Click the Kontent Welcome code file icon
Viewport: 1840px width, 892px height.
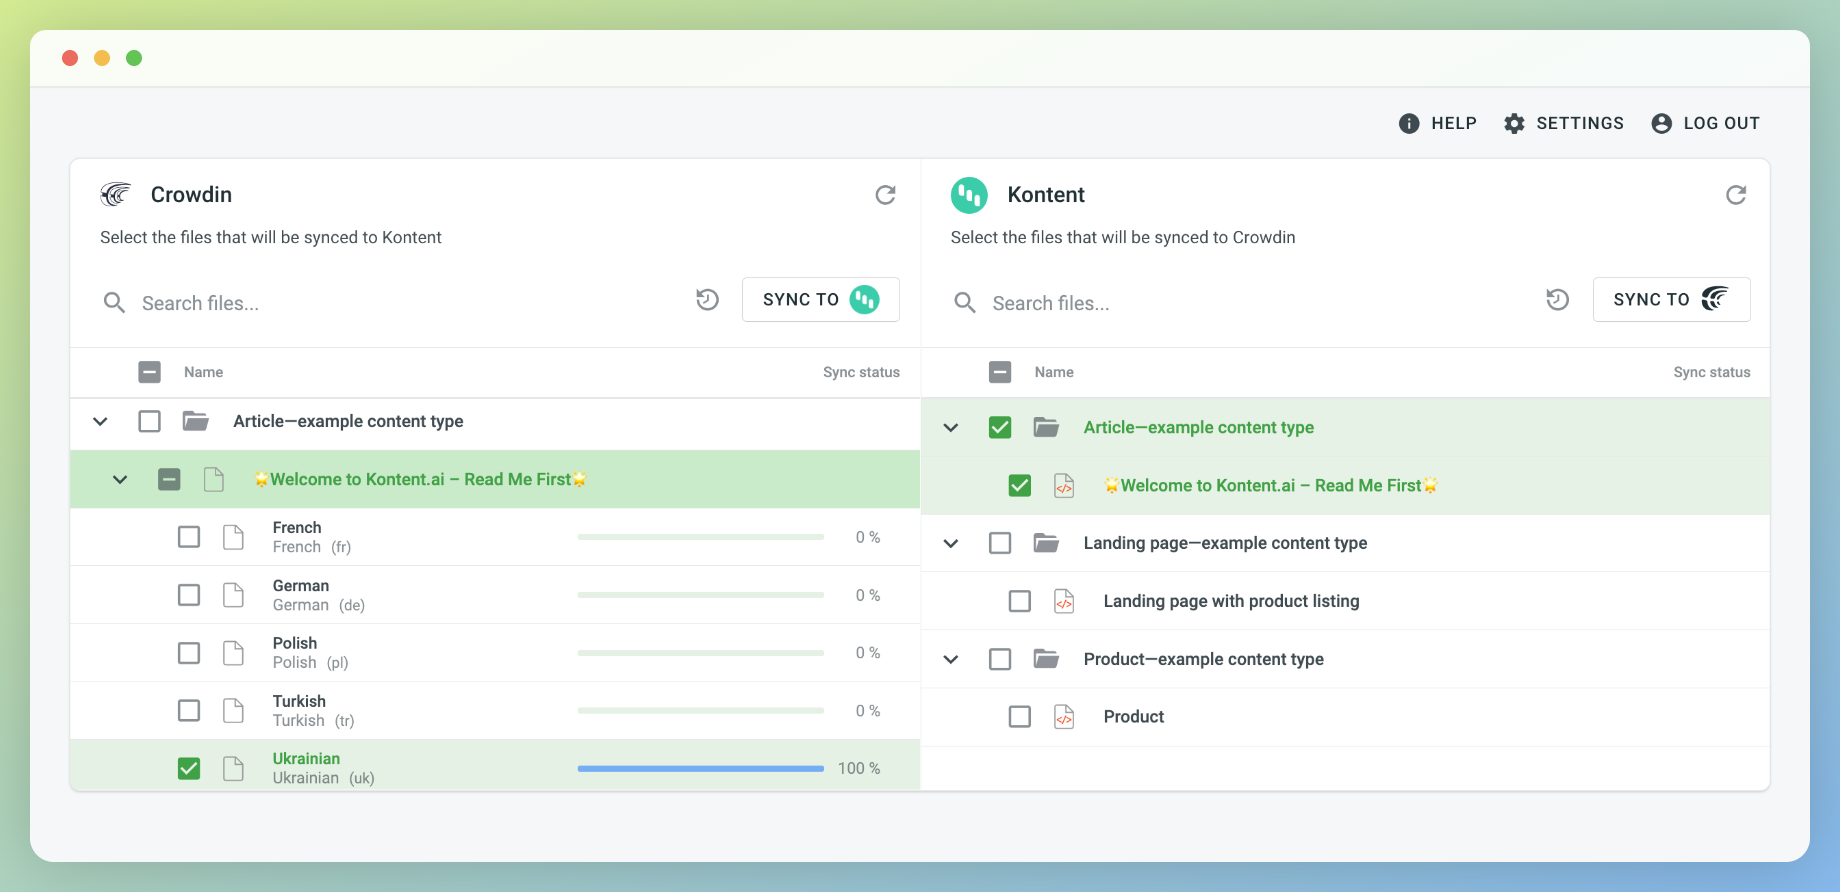(1064, 485)
